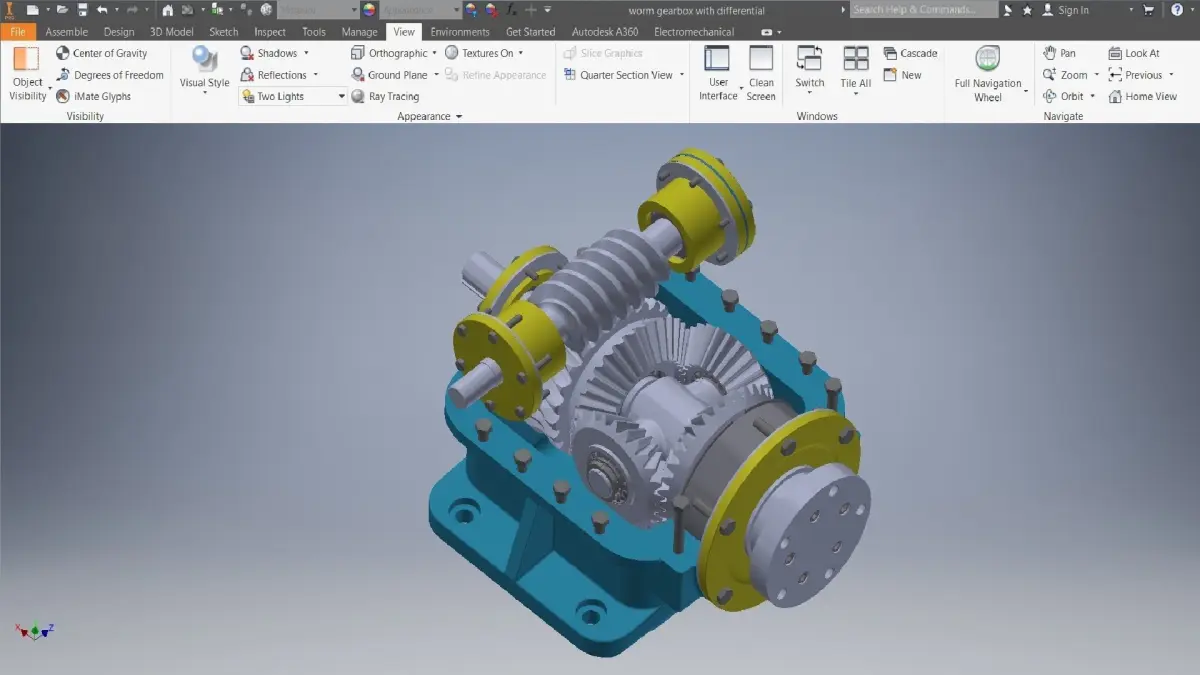
Task: Return to Home View
Action: pos(1142,97)
